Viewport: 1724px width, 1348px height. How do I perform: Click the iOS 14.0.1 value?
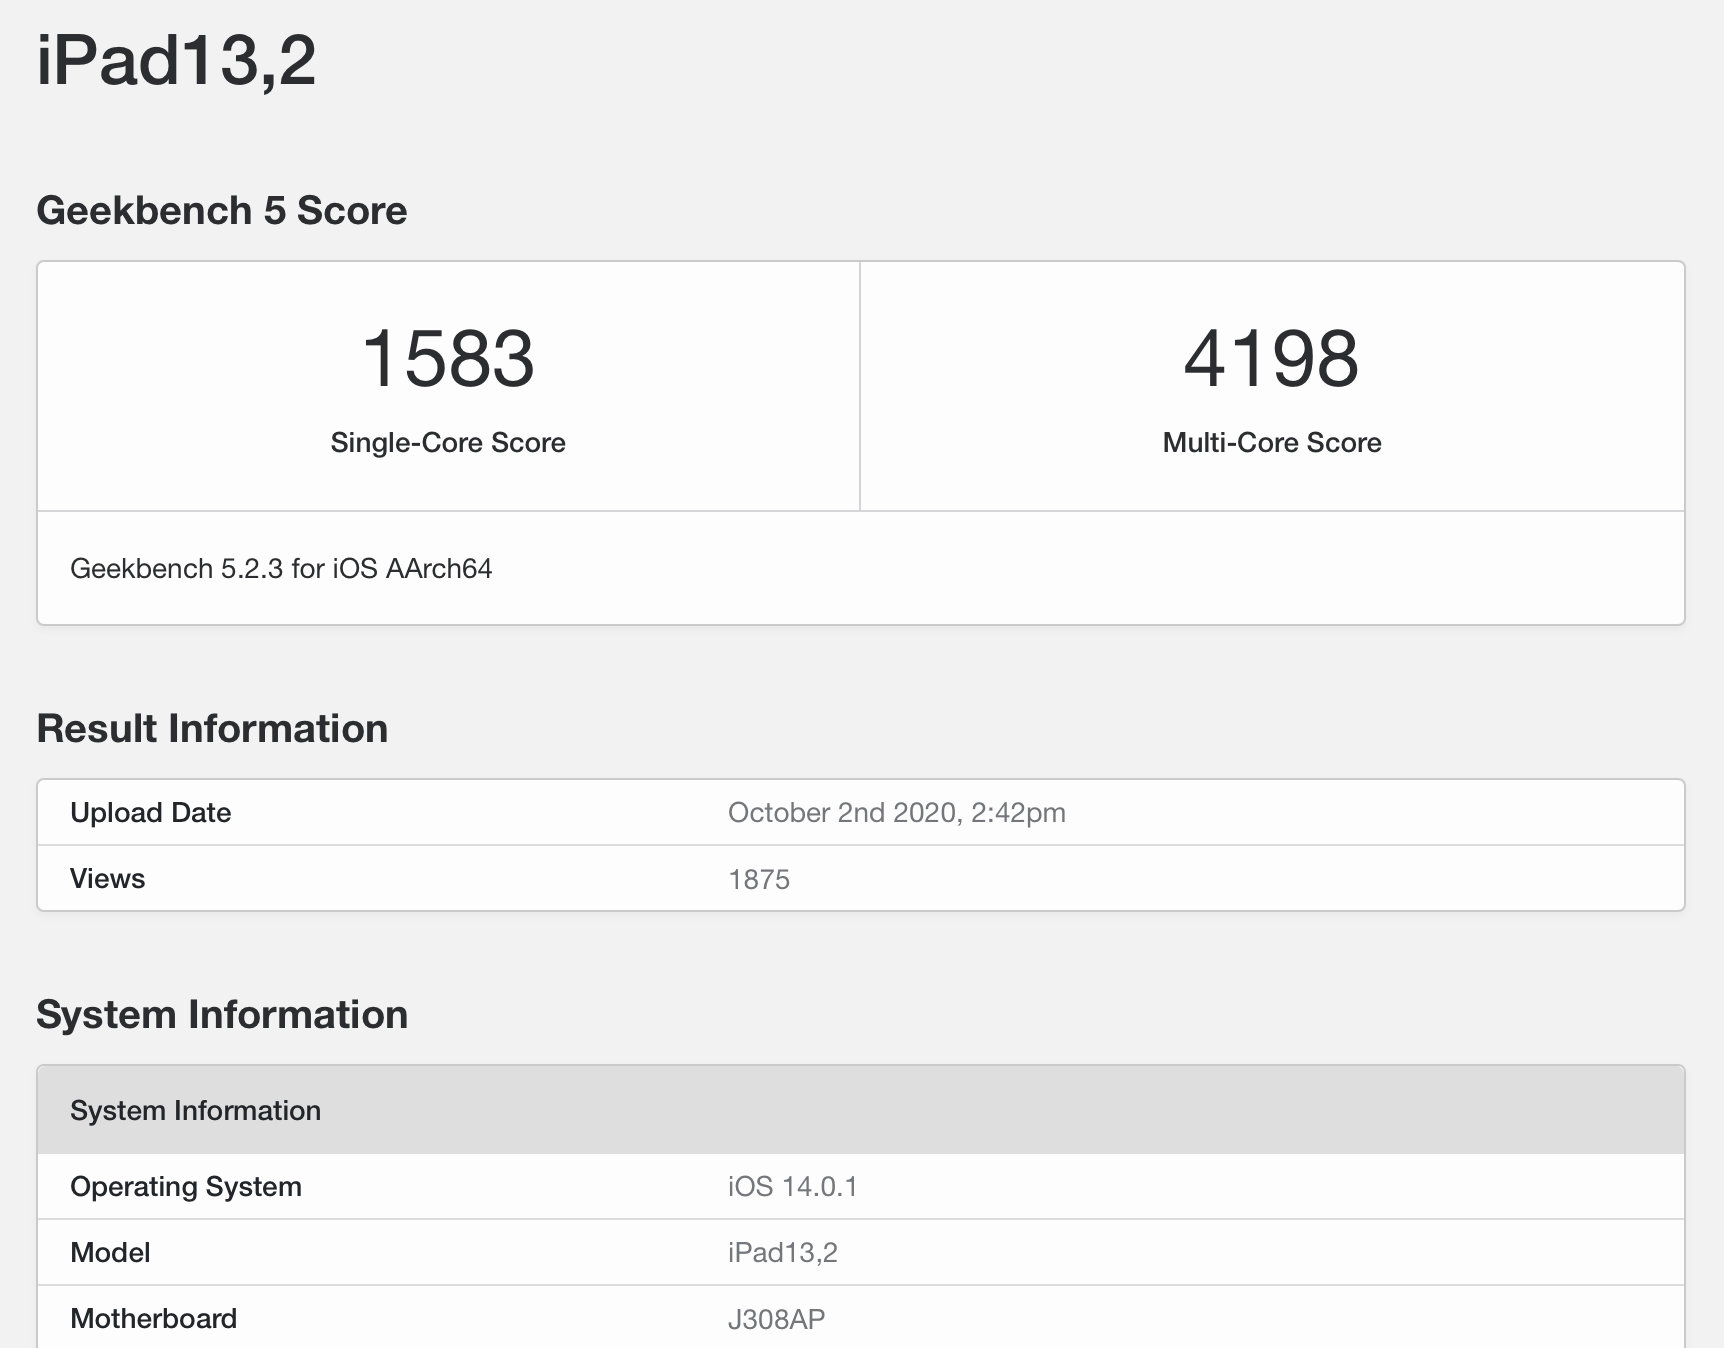click(795, 1186)
